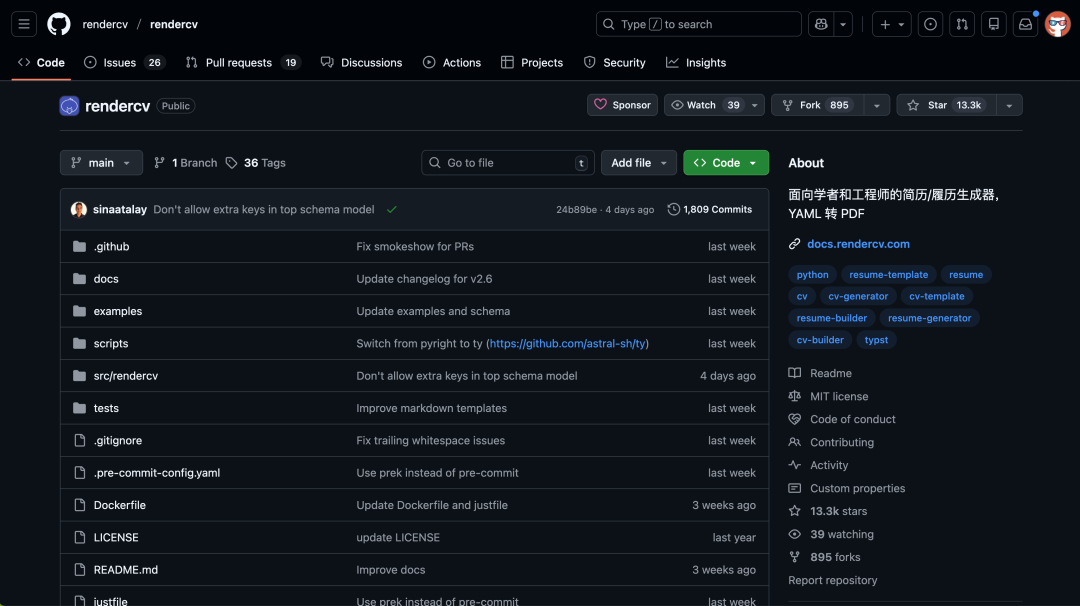Open the docs.rendercv.com website link
The width and height of the screenshot is (1080, 606).
858,244
